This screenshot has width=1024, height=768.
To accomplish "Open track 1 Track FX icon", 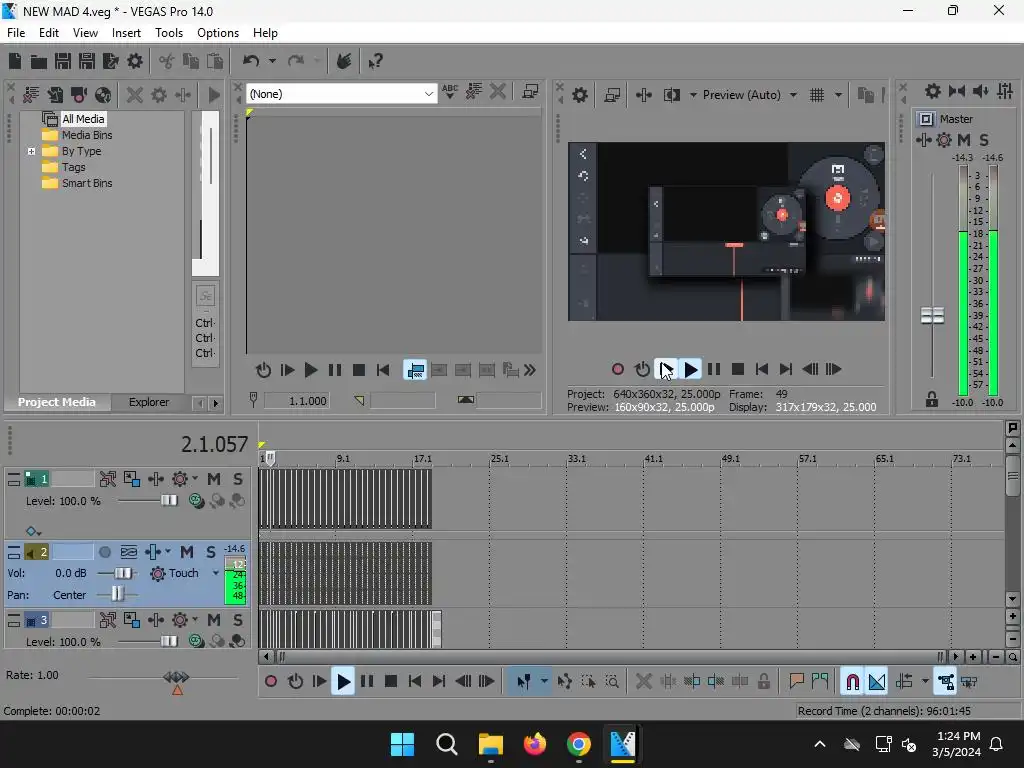I will [x=155, y=479].
